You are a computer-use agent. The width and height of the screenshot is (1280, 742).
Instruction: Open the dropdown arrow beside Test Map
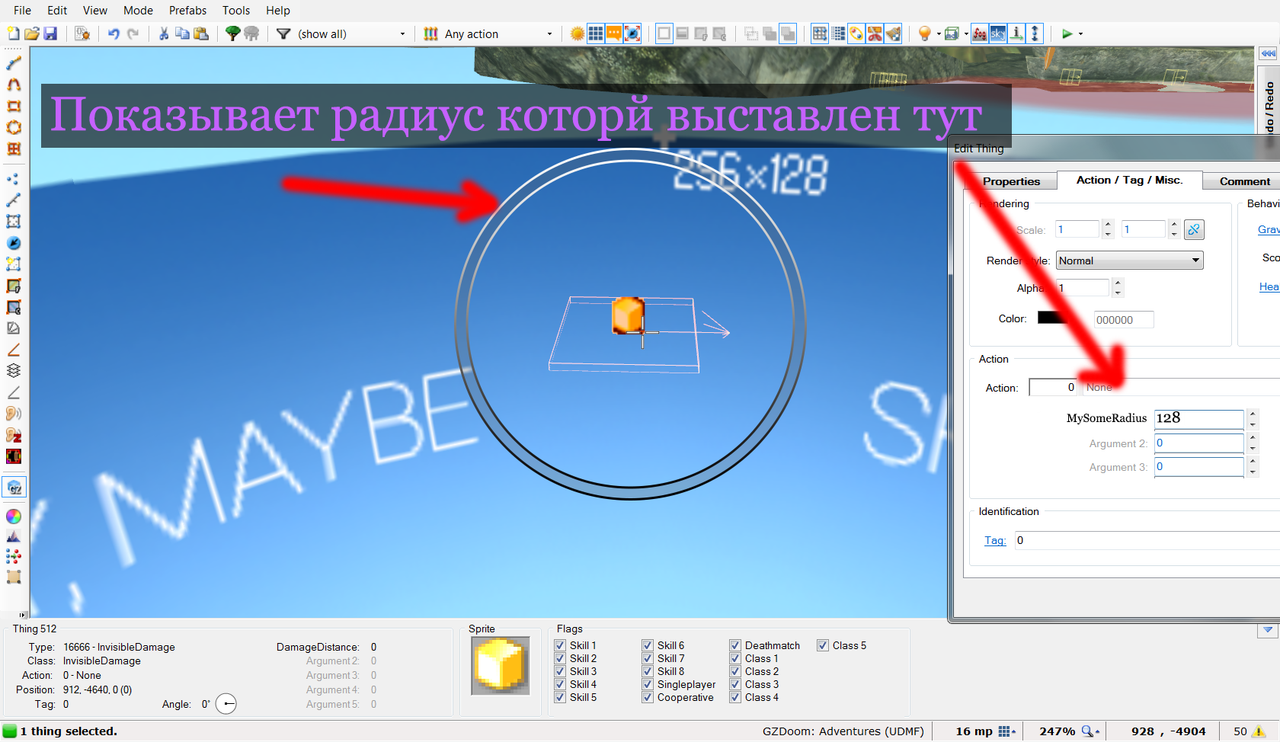tap(1080, 34)
